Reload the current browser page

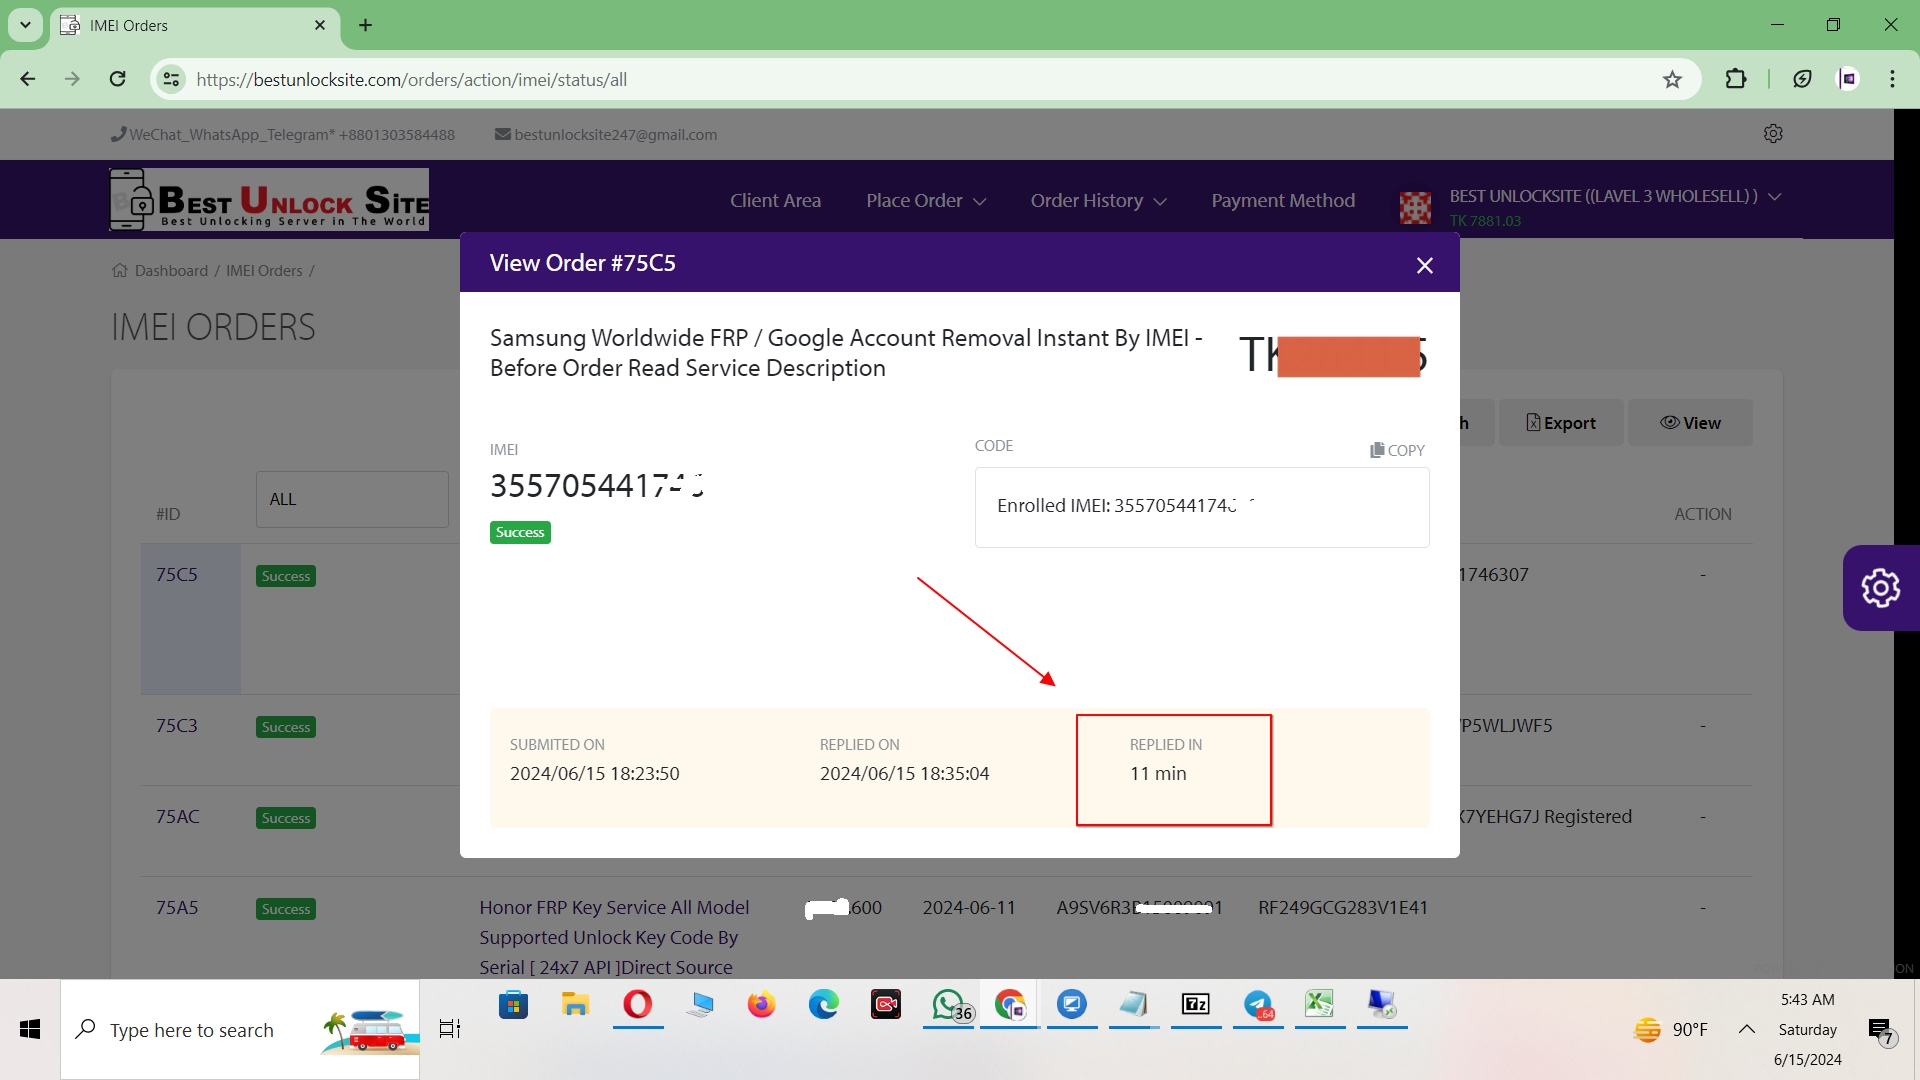click(x=117, y=80)
